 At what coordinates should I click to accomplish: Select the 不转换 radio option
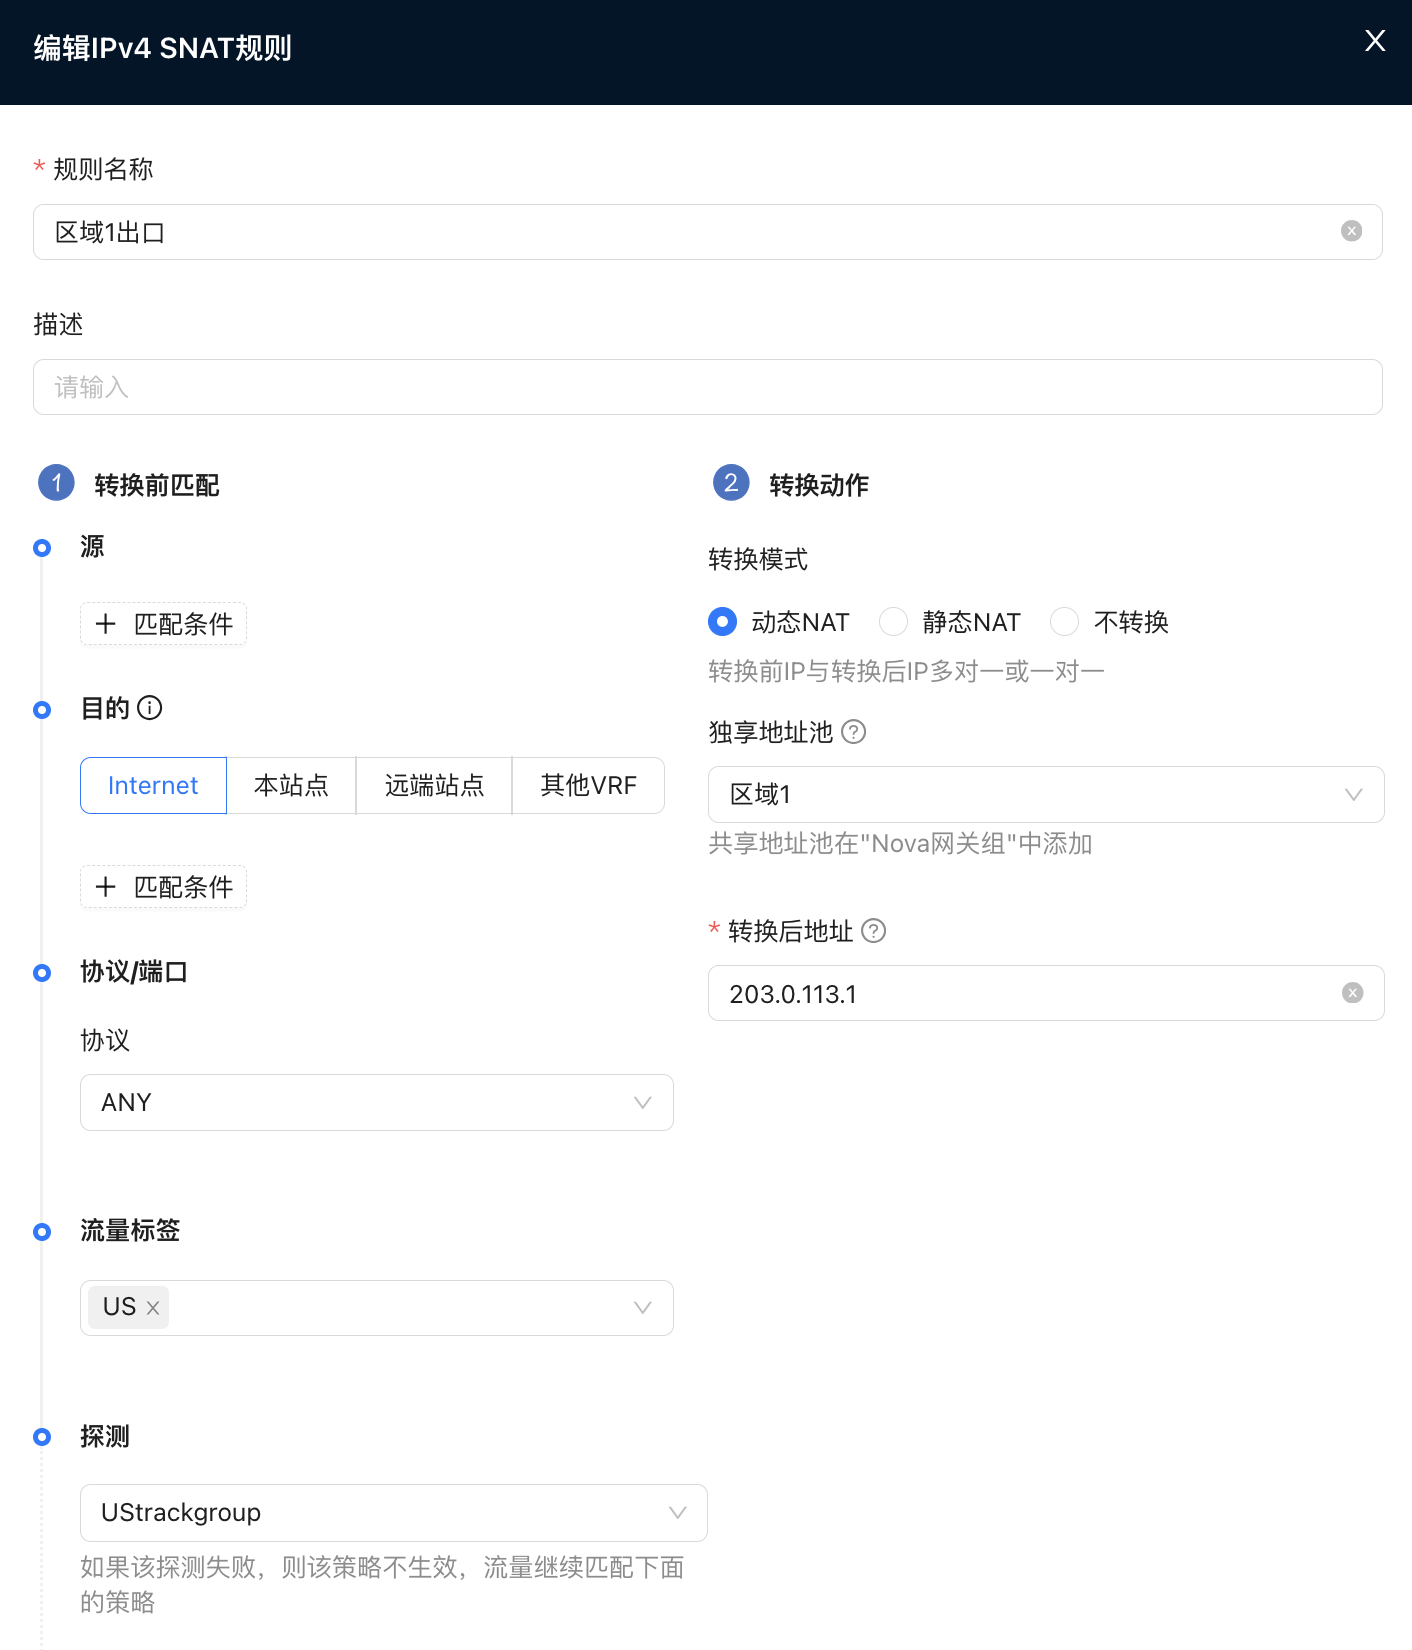tap(1064, 622)
